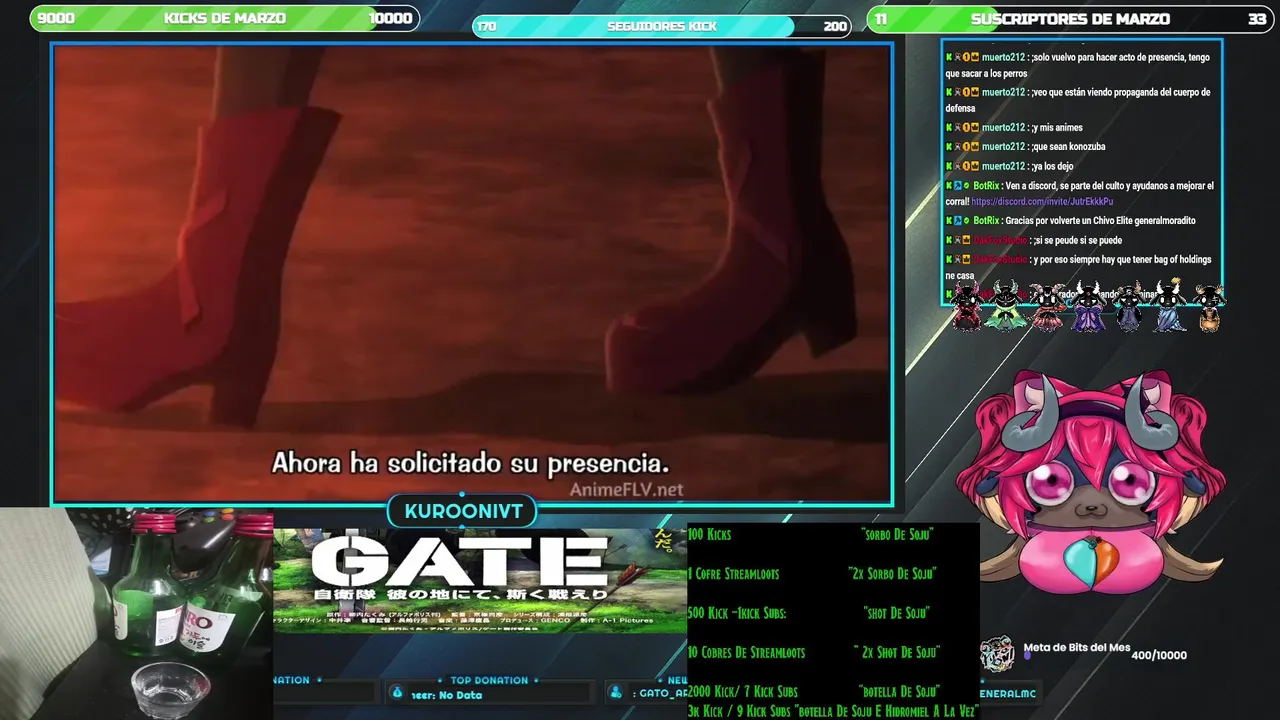1280x720 pixels.
Task: Click the chibi mascot with the gold crown
Action: tap(1168, 306)
